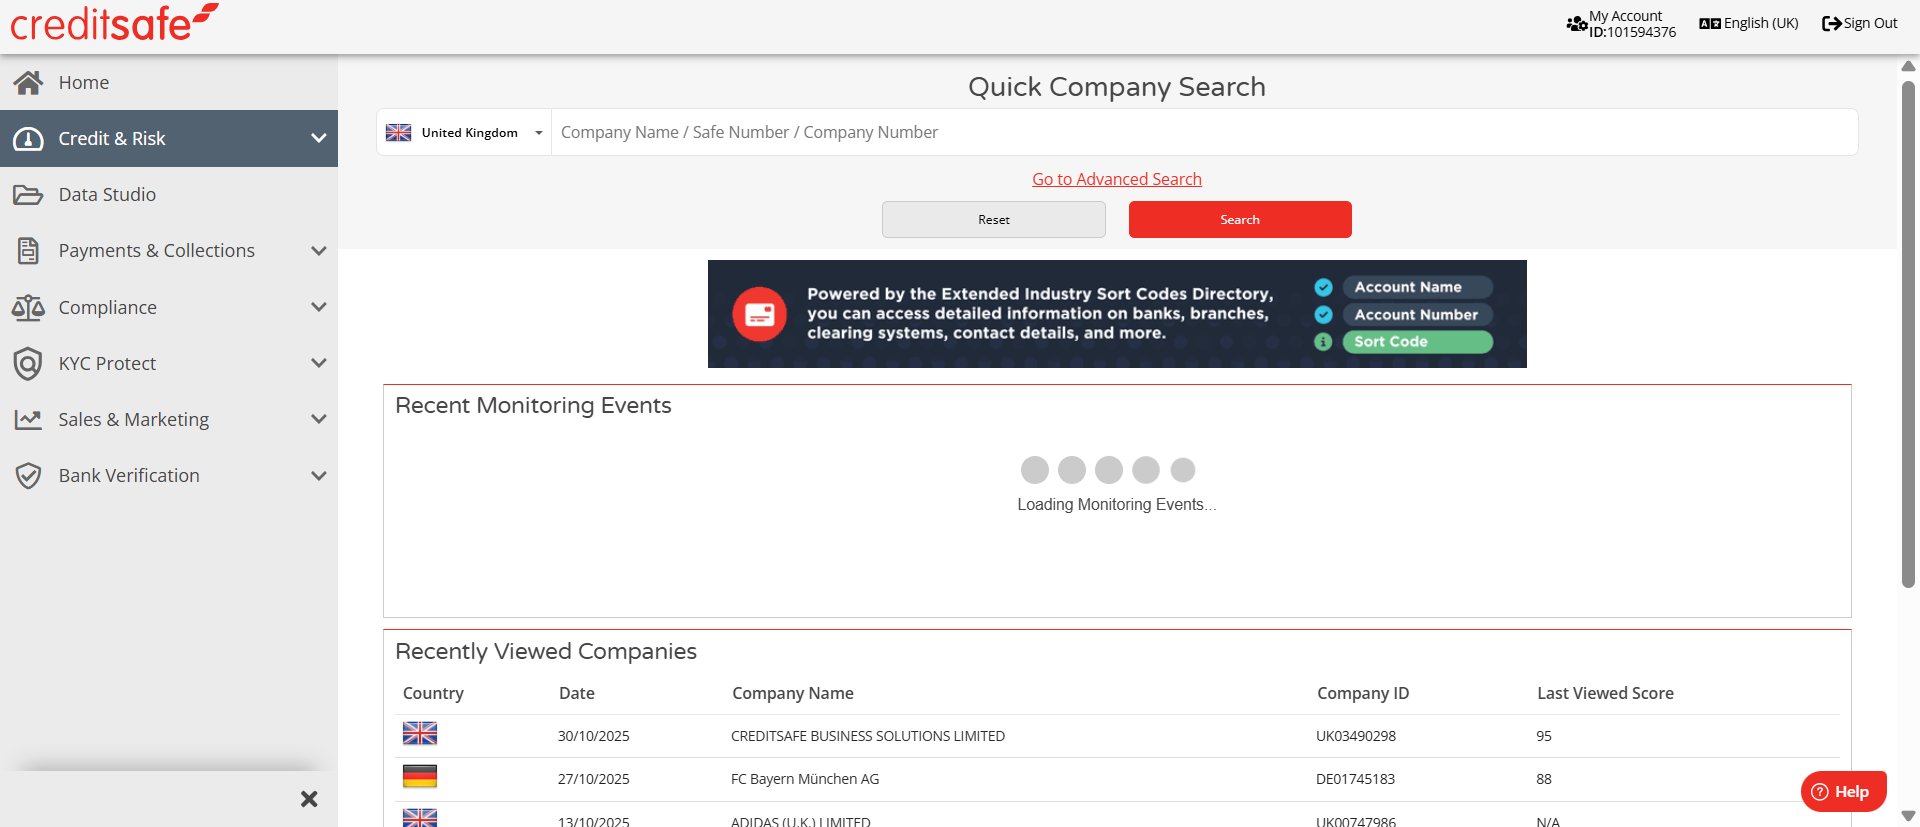Click the page vertical scrollbar
This screenshot has height=827, width=1920.
click(1908, 330)
